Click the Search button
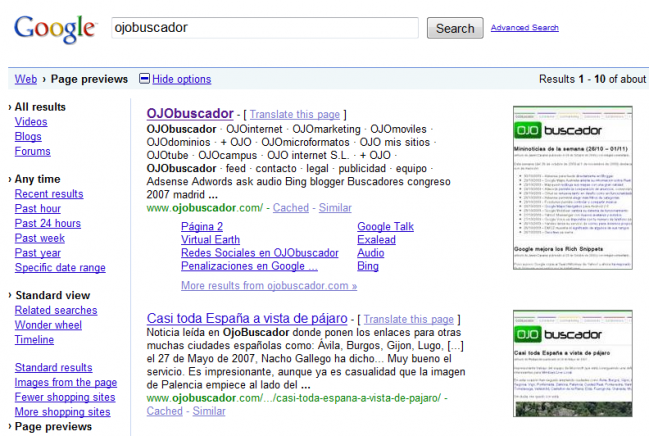649x436 pixels. pyautogui.click(x=455, y=28)
